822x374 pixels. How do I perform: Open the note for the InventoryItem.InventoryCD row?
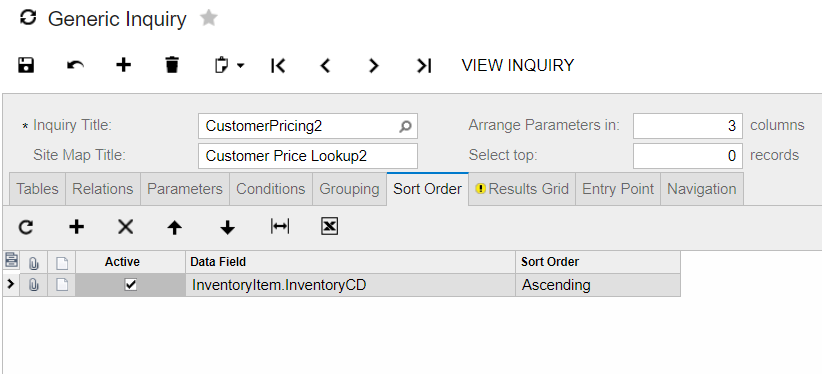coord(62,285)
